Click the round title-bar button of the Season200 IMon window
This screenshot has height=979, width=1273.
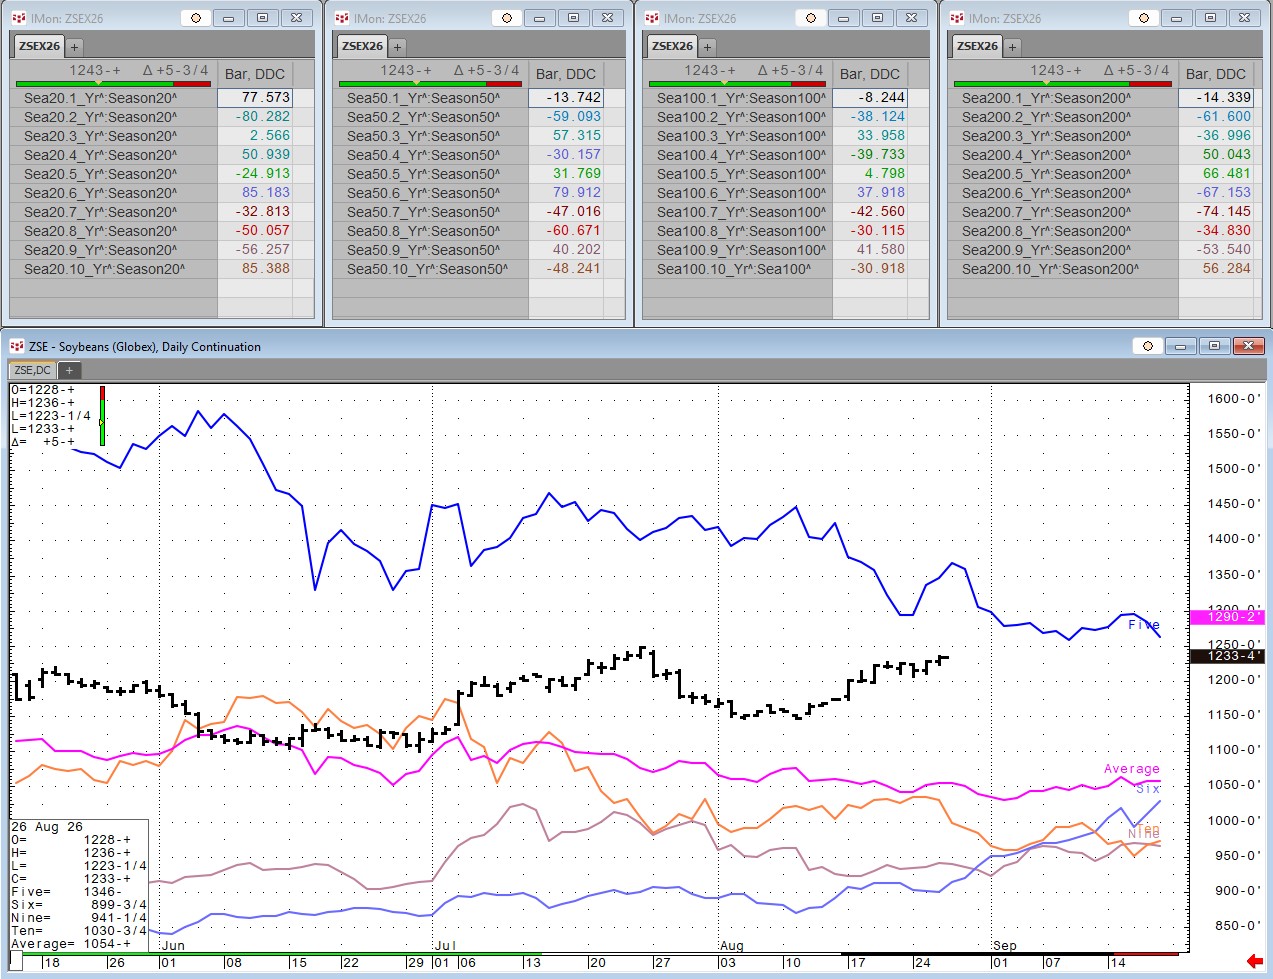[x=1144, y=18]
